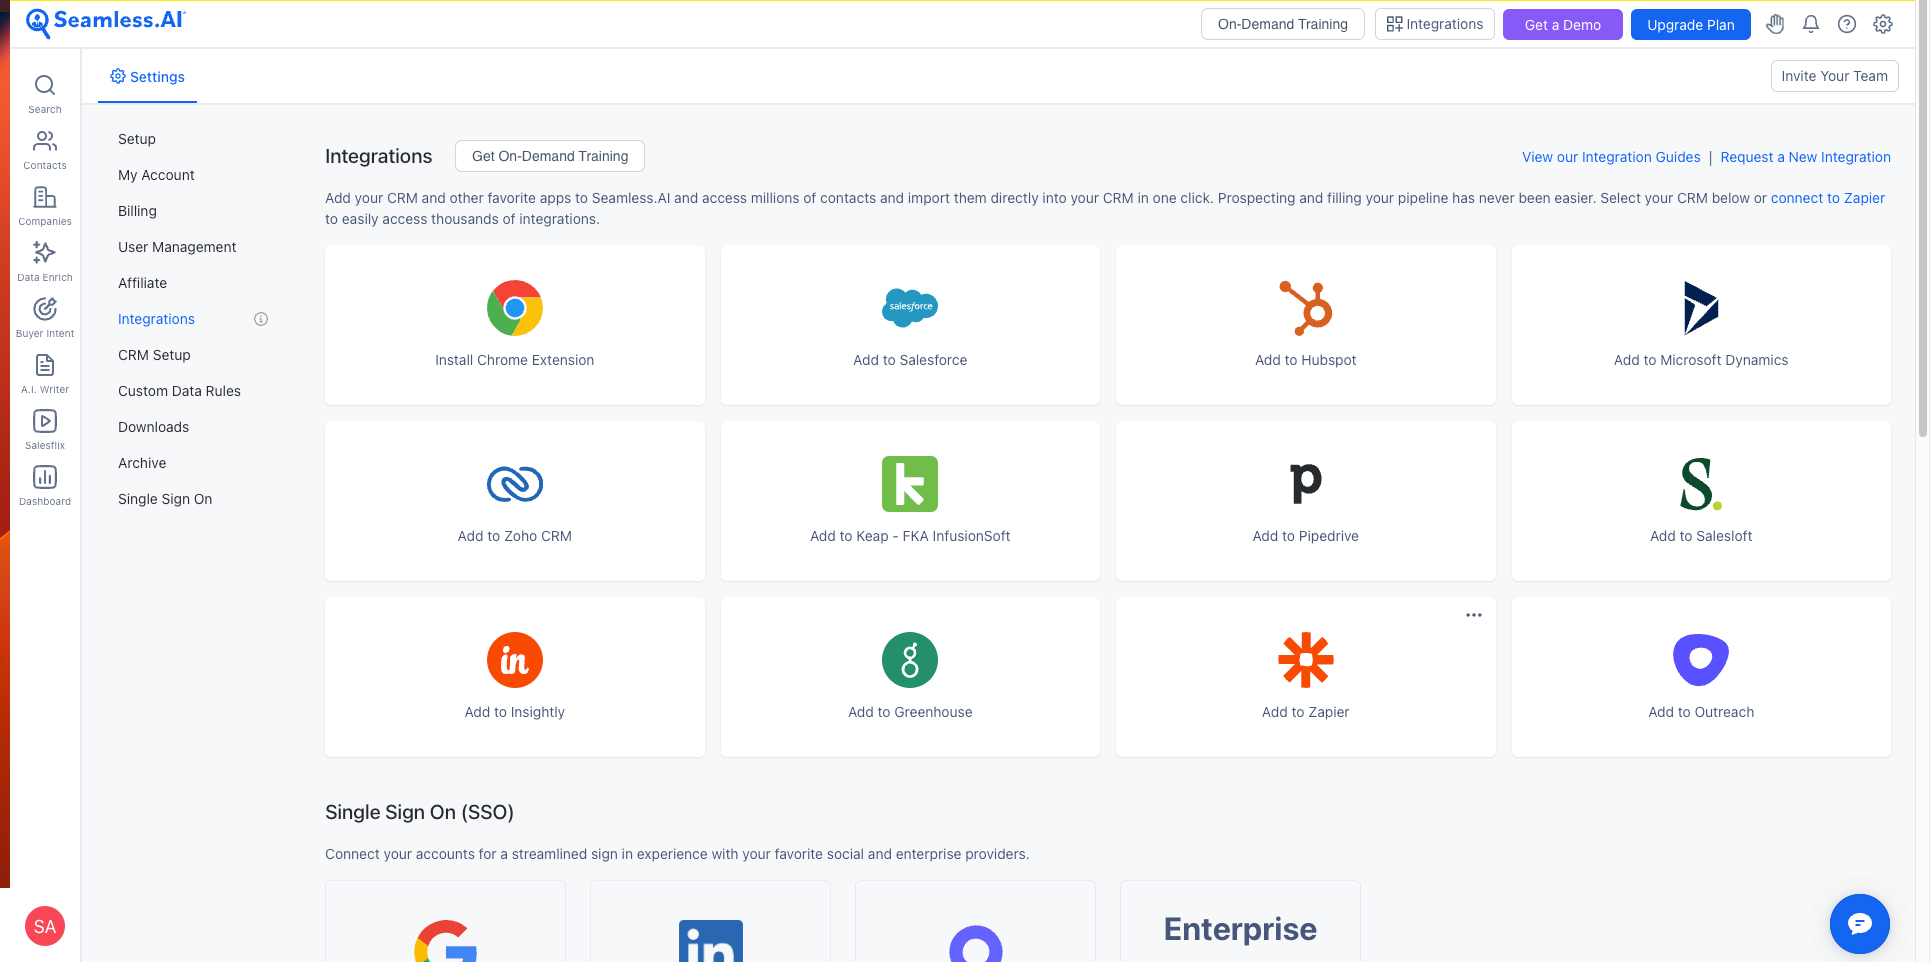Image resolution: width=1930 pixels, height=962 pixels.
Task: Open the three-dot menu on the Zapier card
Action: [x=1473, y=615]
